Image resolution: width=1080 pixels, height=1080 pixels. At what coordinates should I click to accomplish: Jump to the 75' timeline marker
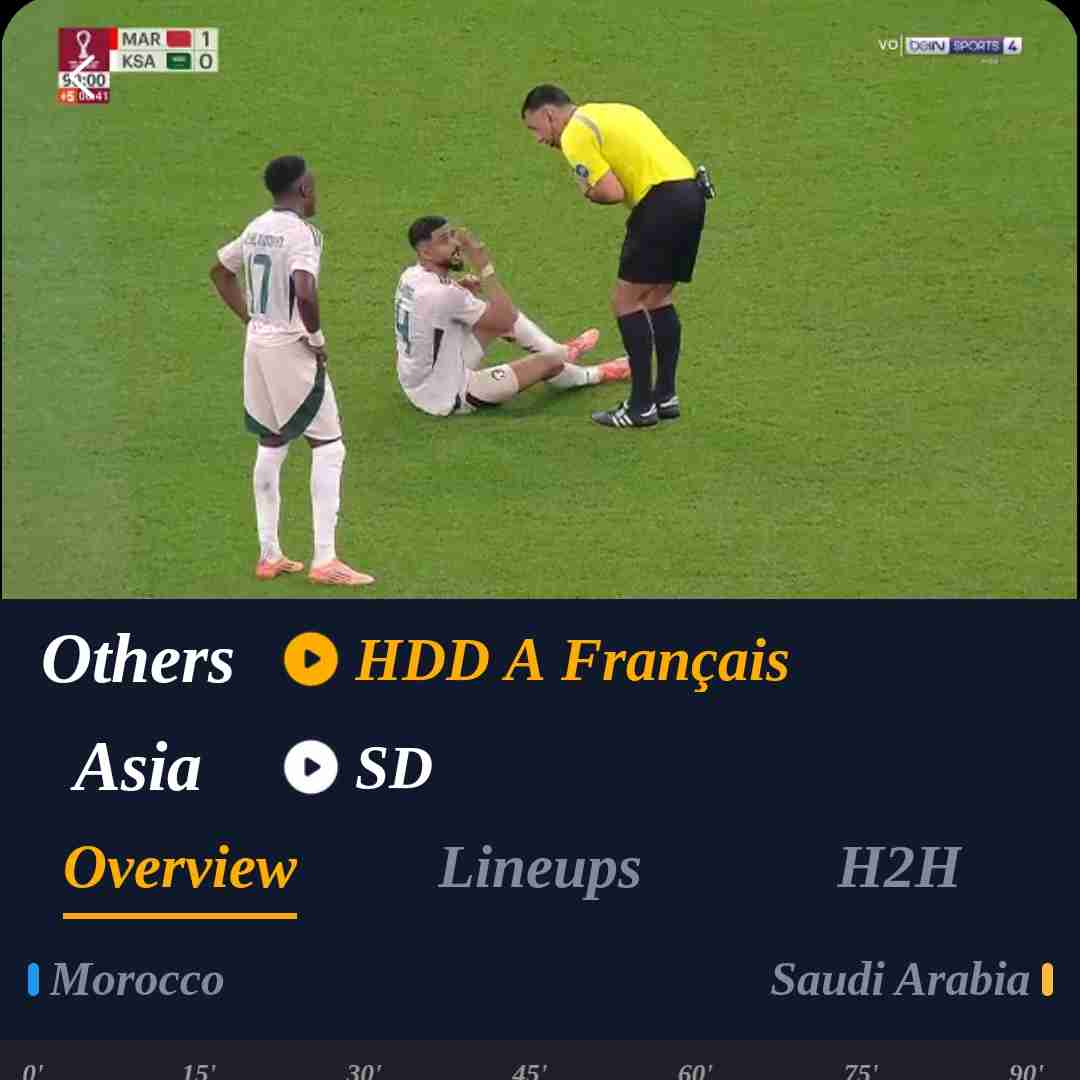[x=860, y=1071]
